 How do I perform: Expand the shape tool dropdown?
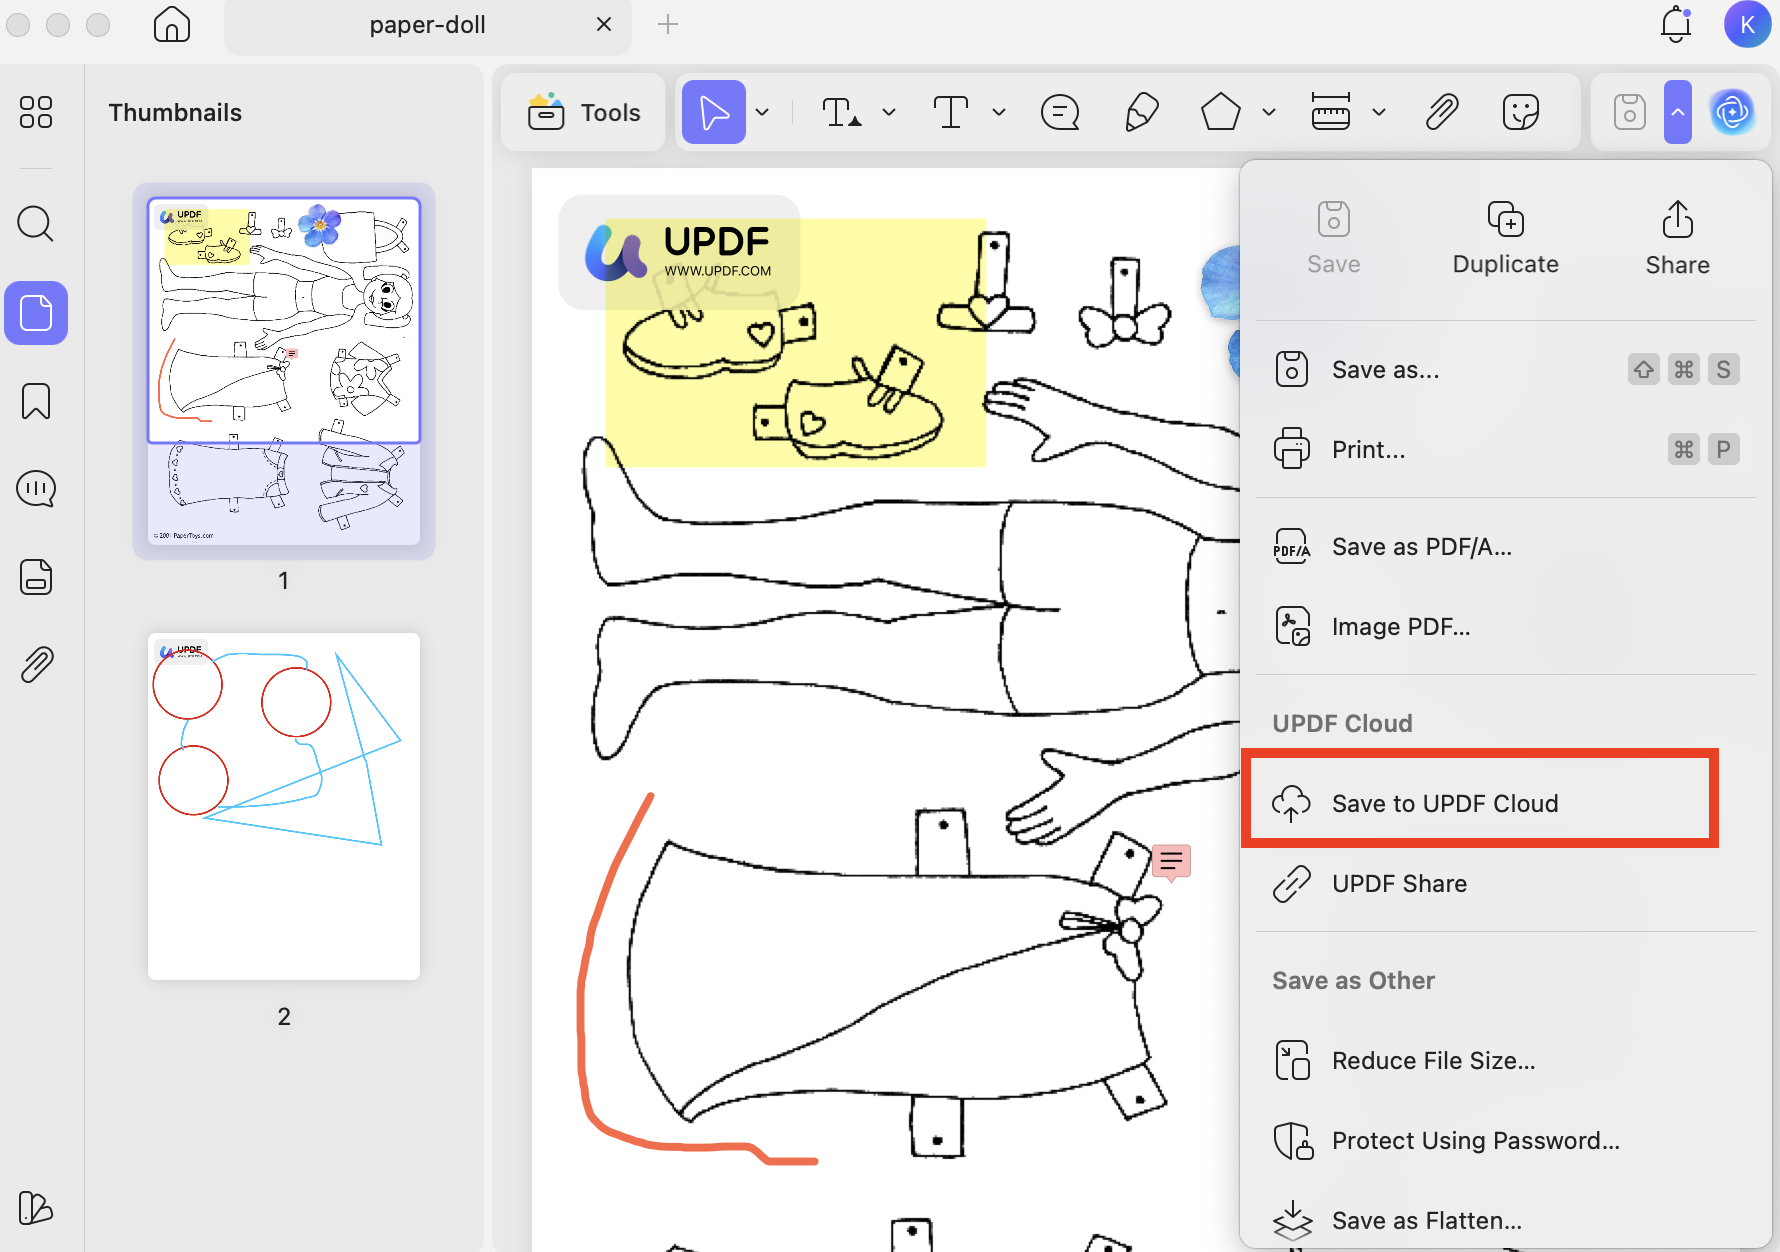tap(1268, 112)
